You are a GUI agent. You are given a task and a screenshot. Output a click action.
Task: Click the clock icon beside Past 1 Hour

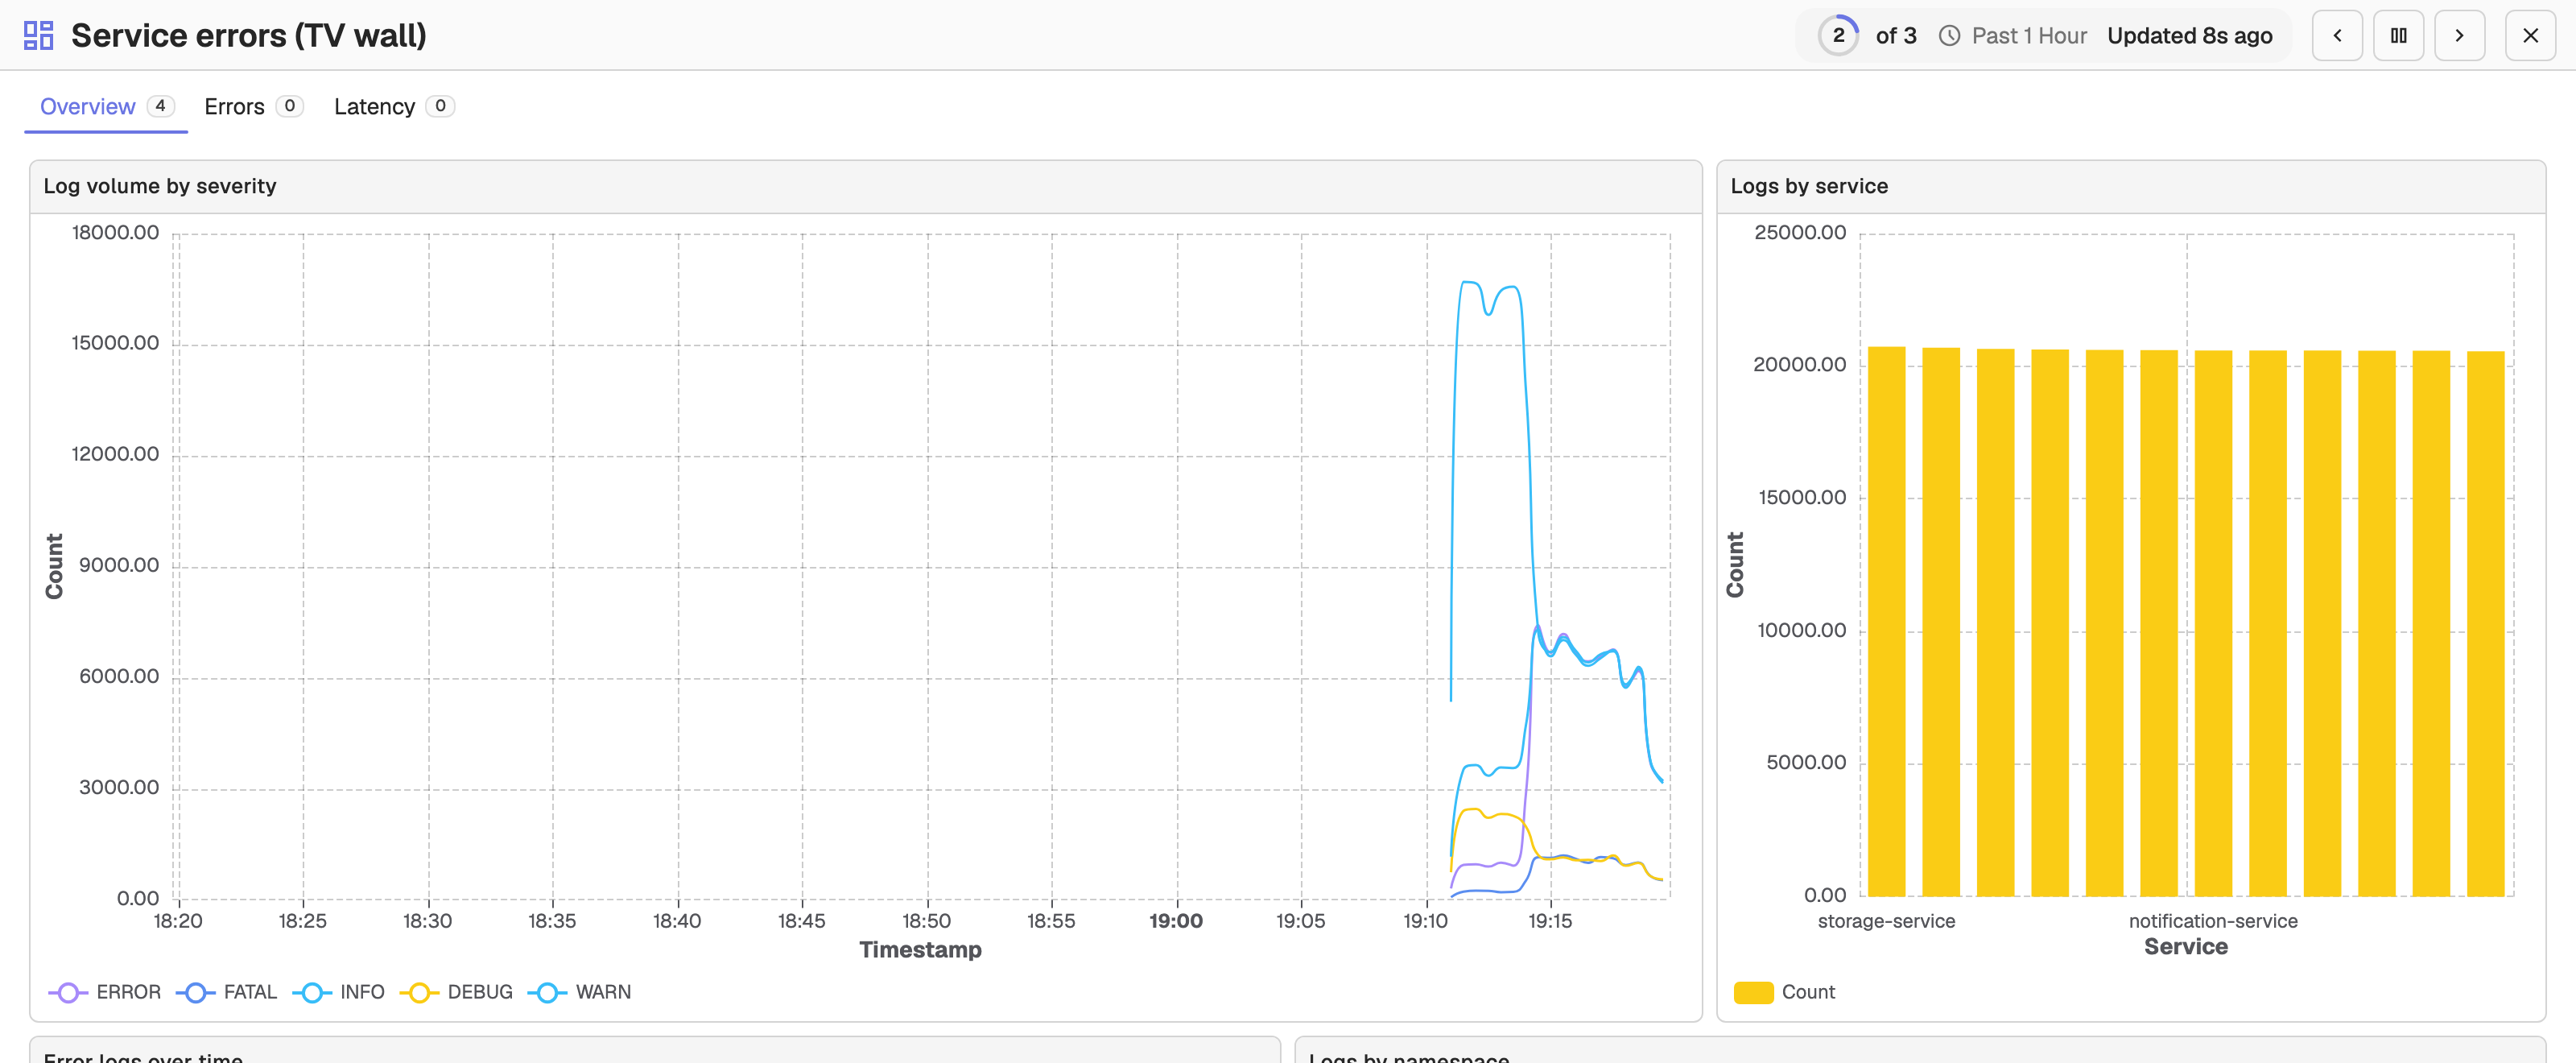(1949, 36)
